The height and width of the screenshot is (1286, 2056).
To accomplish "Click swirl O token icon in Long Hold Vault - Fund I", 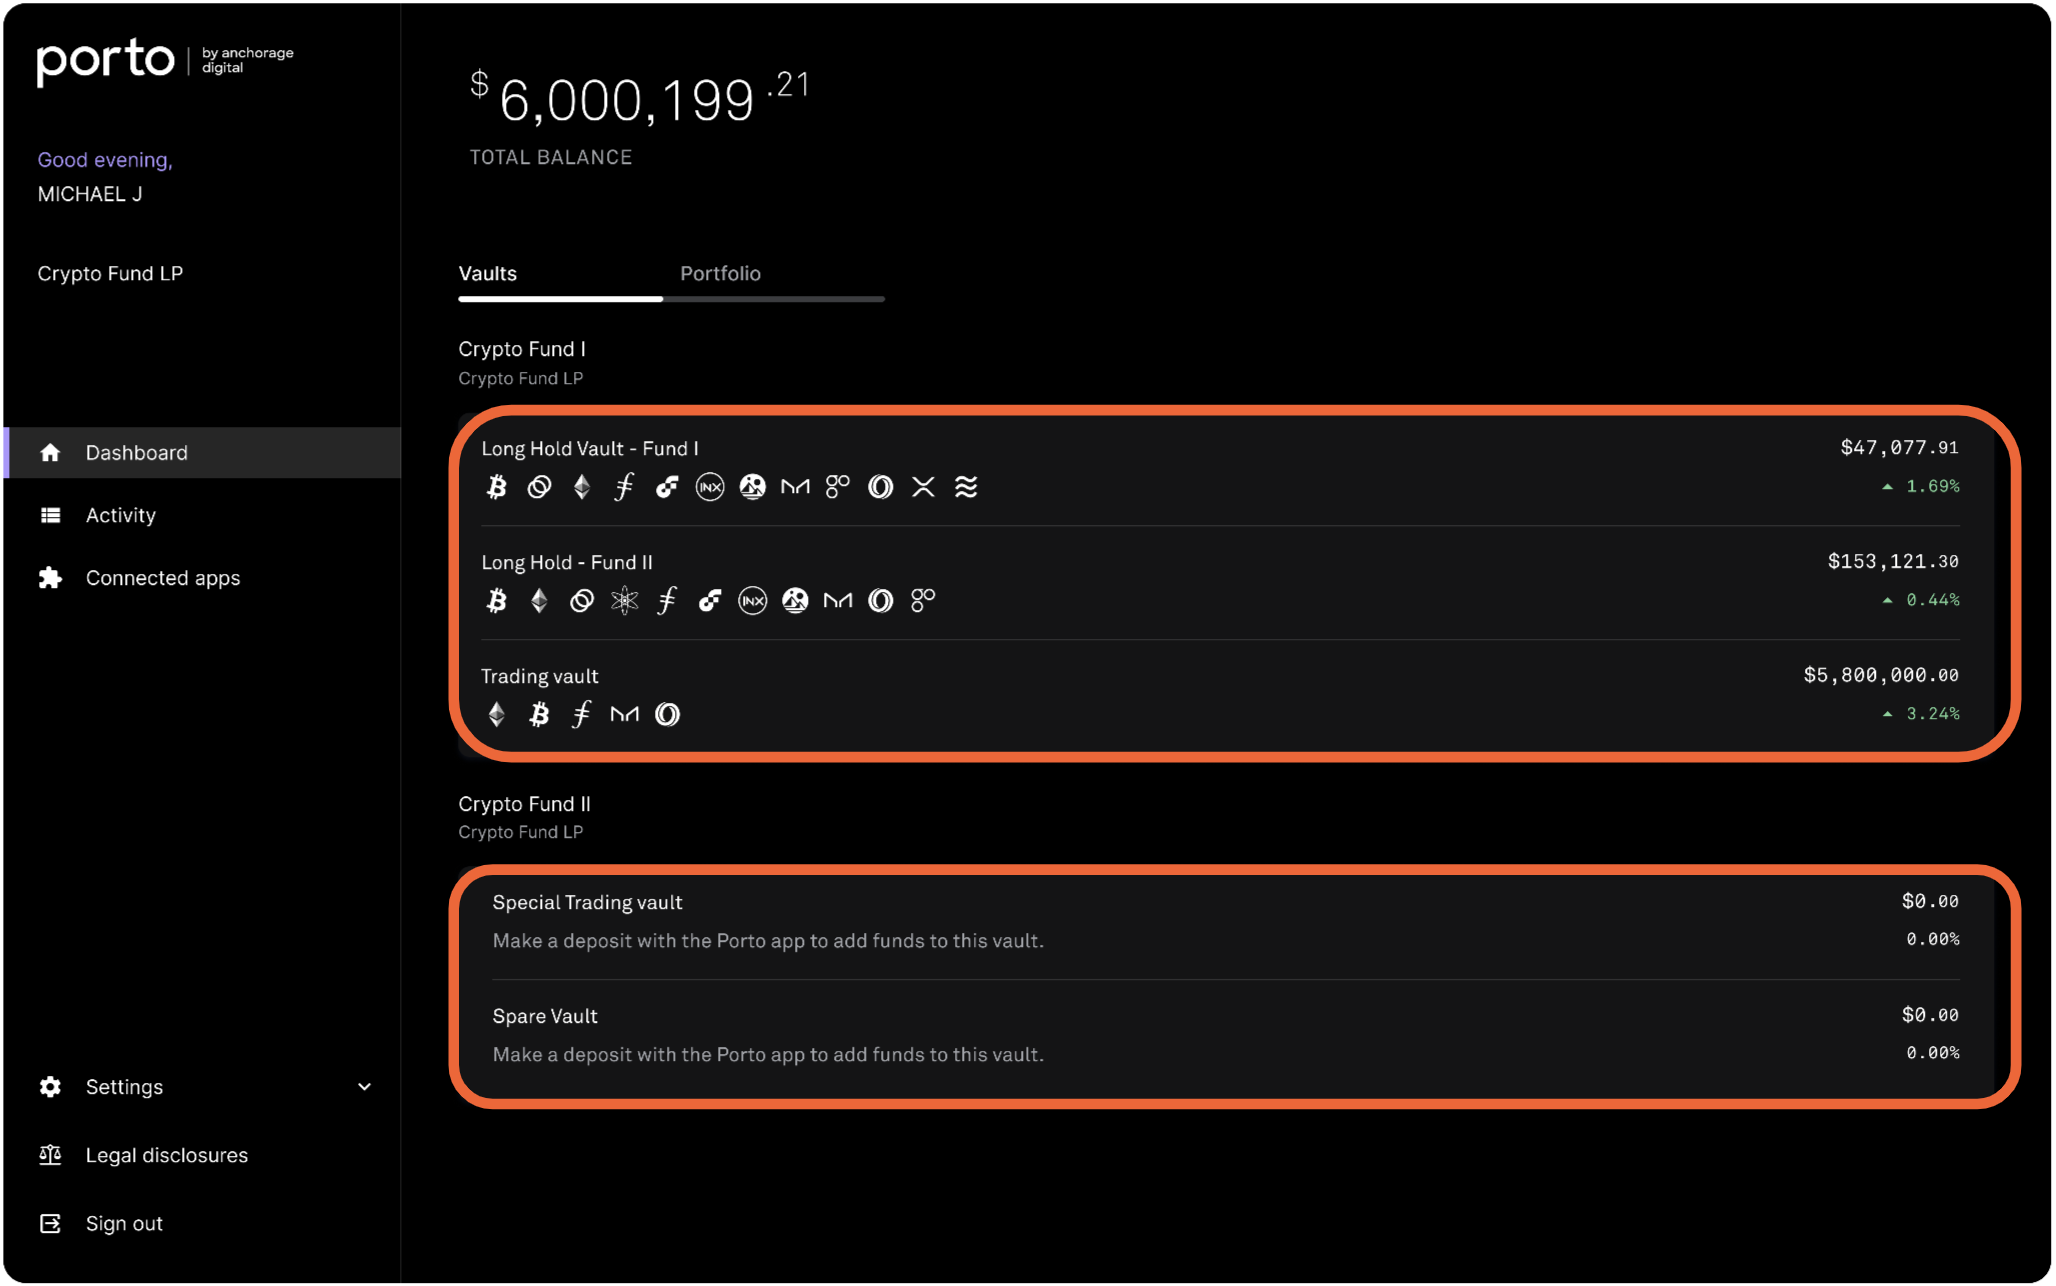I will click(x=881, y=487).
